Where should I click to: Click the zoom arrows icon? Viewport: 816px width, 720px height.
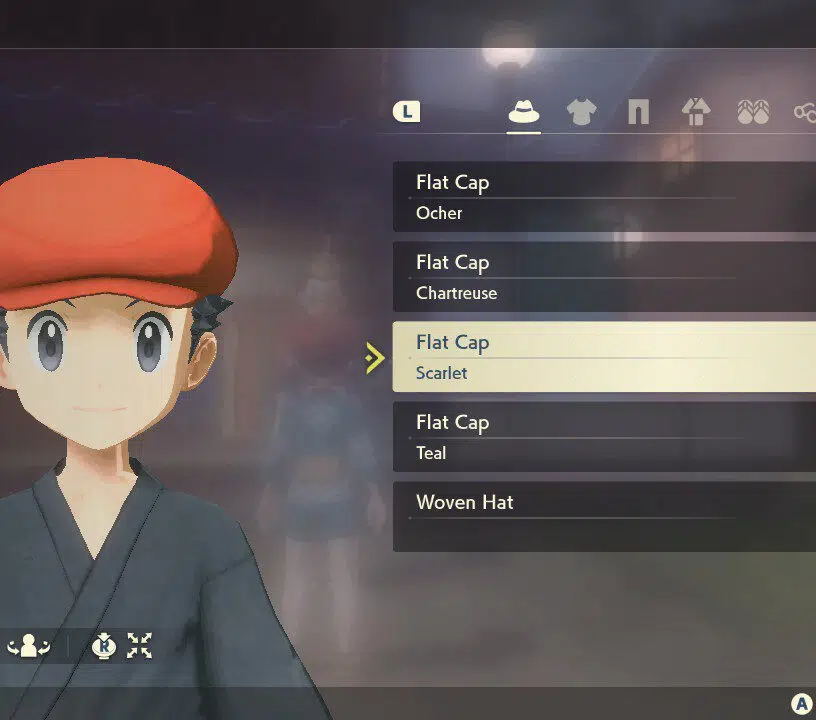click(139, 646)
